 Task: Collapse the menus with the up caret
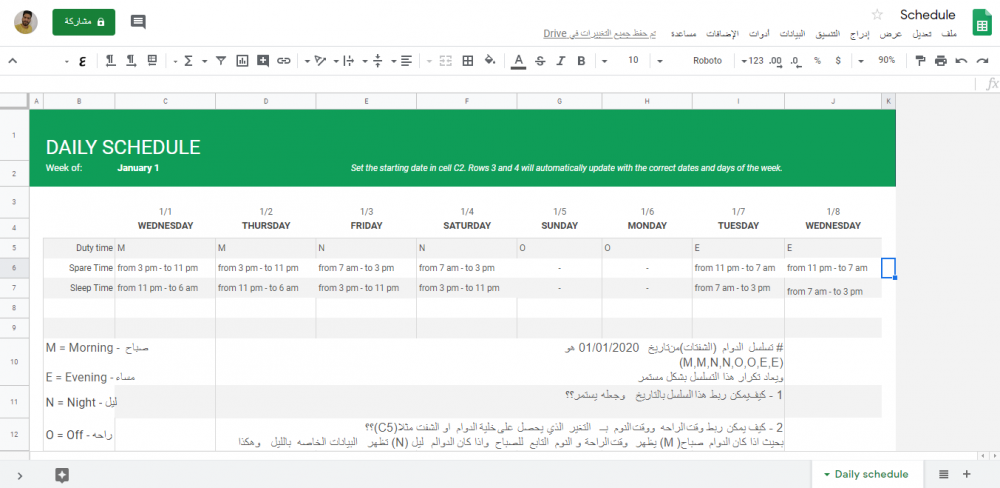coord(12,61)
